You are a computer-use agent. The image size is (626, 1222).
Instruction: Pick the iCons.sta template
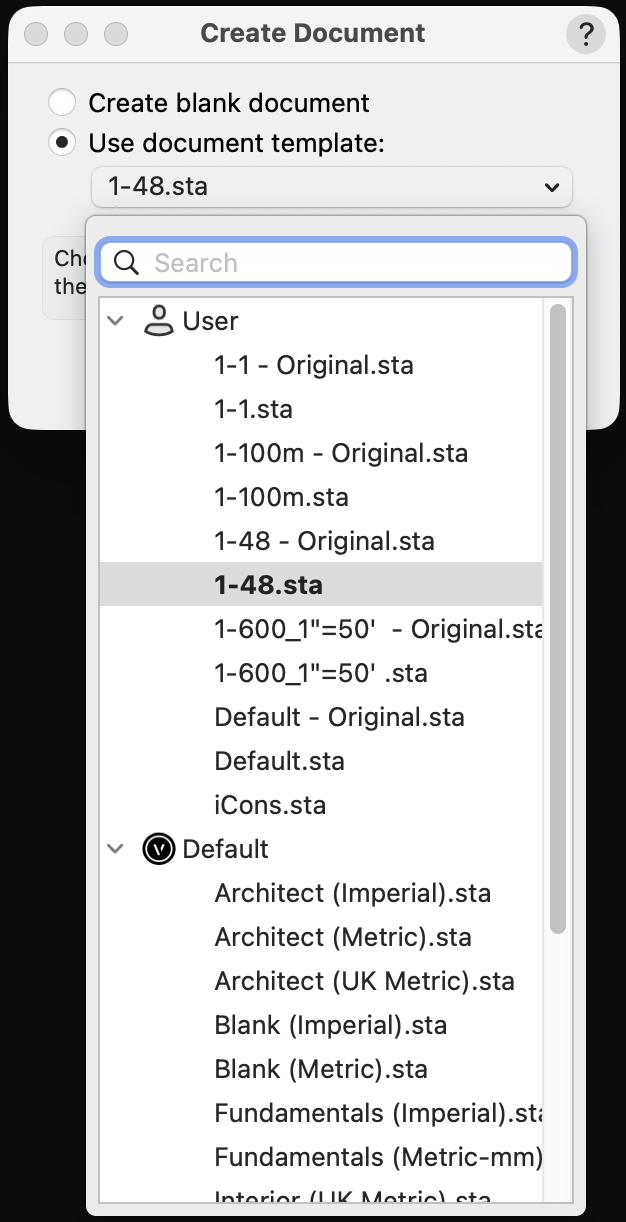click(270, 805)
